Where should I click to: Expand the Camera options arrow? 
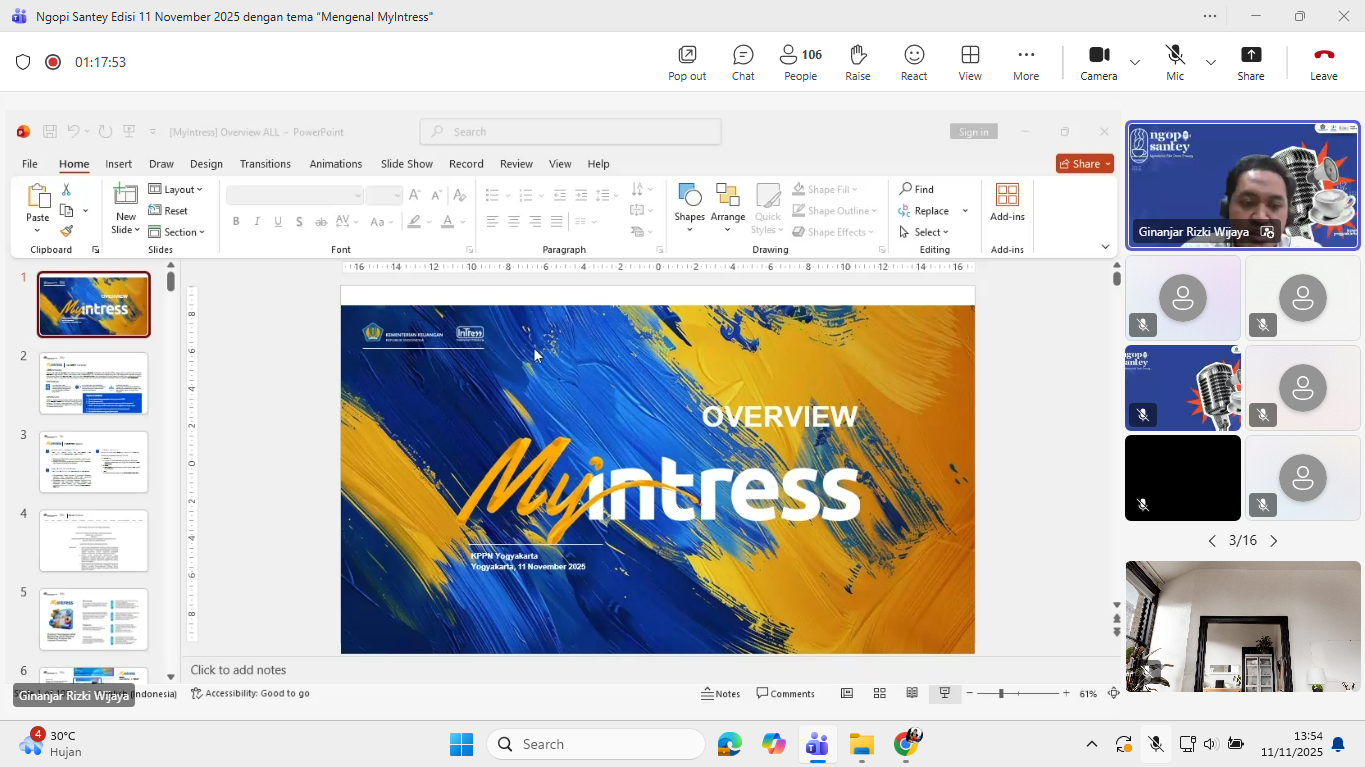coord(1135,62)
